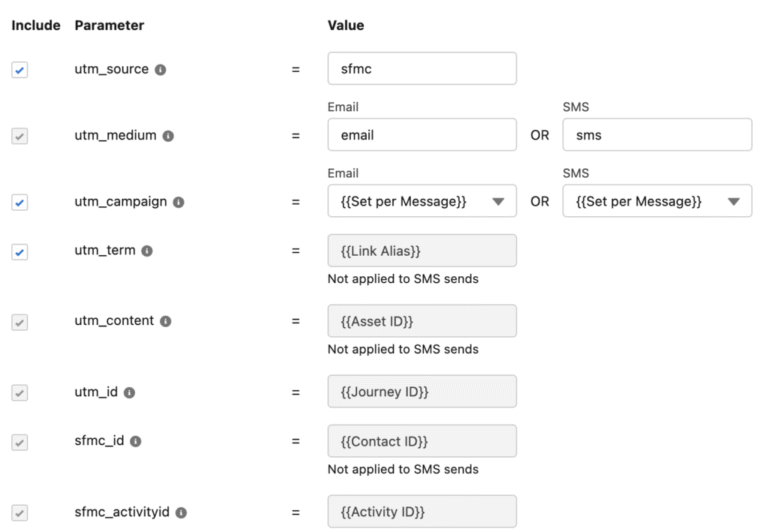Viewport: 768px width, 532px height.
Task: Open the sfmc_id info icon
Action: point(136,441)
